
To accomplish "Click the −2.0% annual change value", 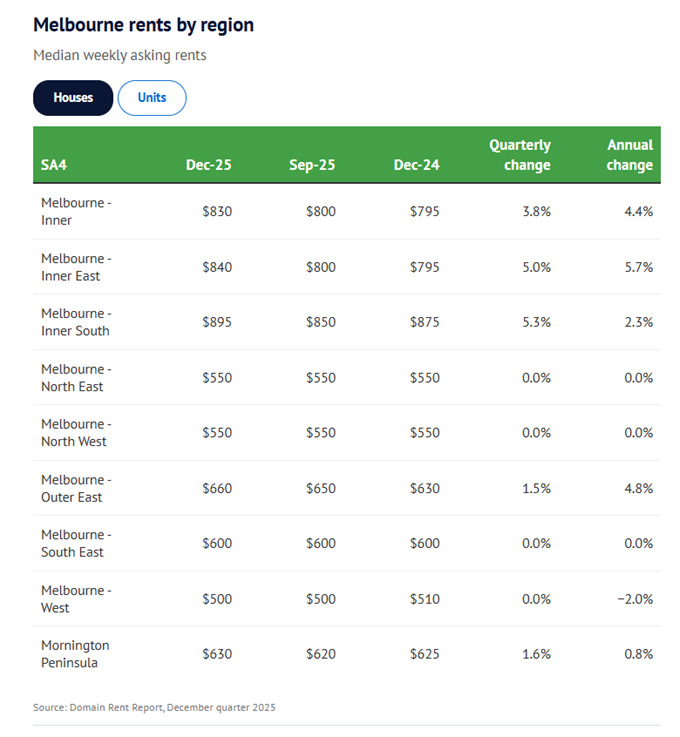I will click(632, 599).
